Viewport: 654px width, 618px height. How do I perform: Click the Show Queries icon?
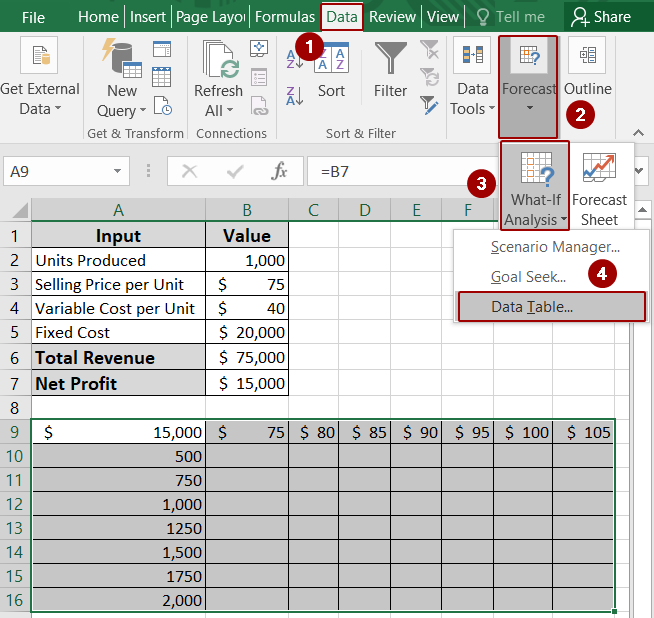[x=162, y=49]
